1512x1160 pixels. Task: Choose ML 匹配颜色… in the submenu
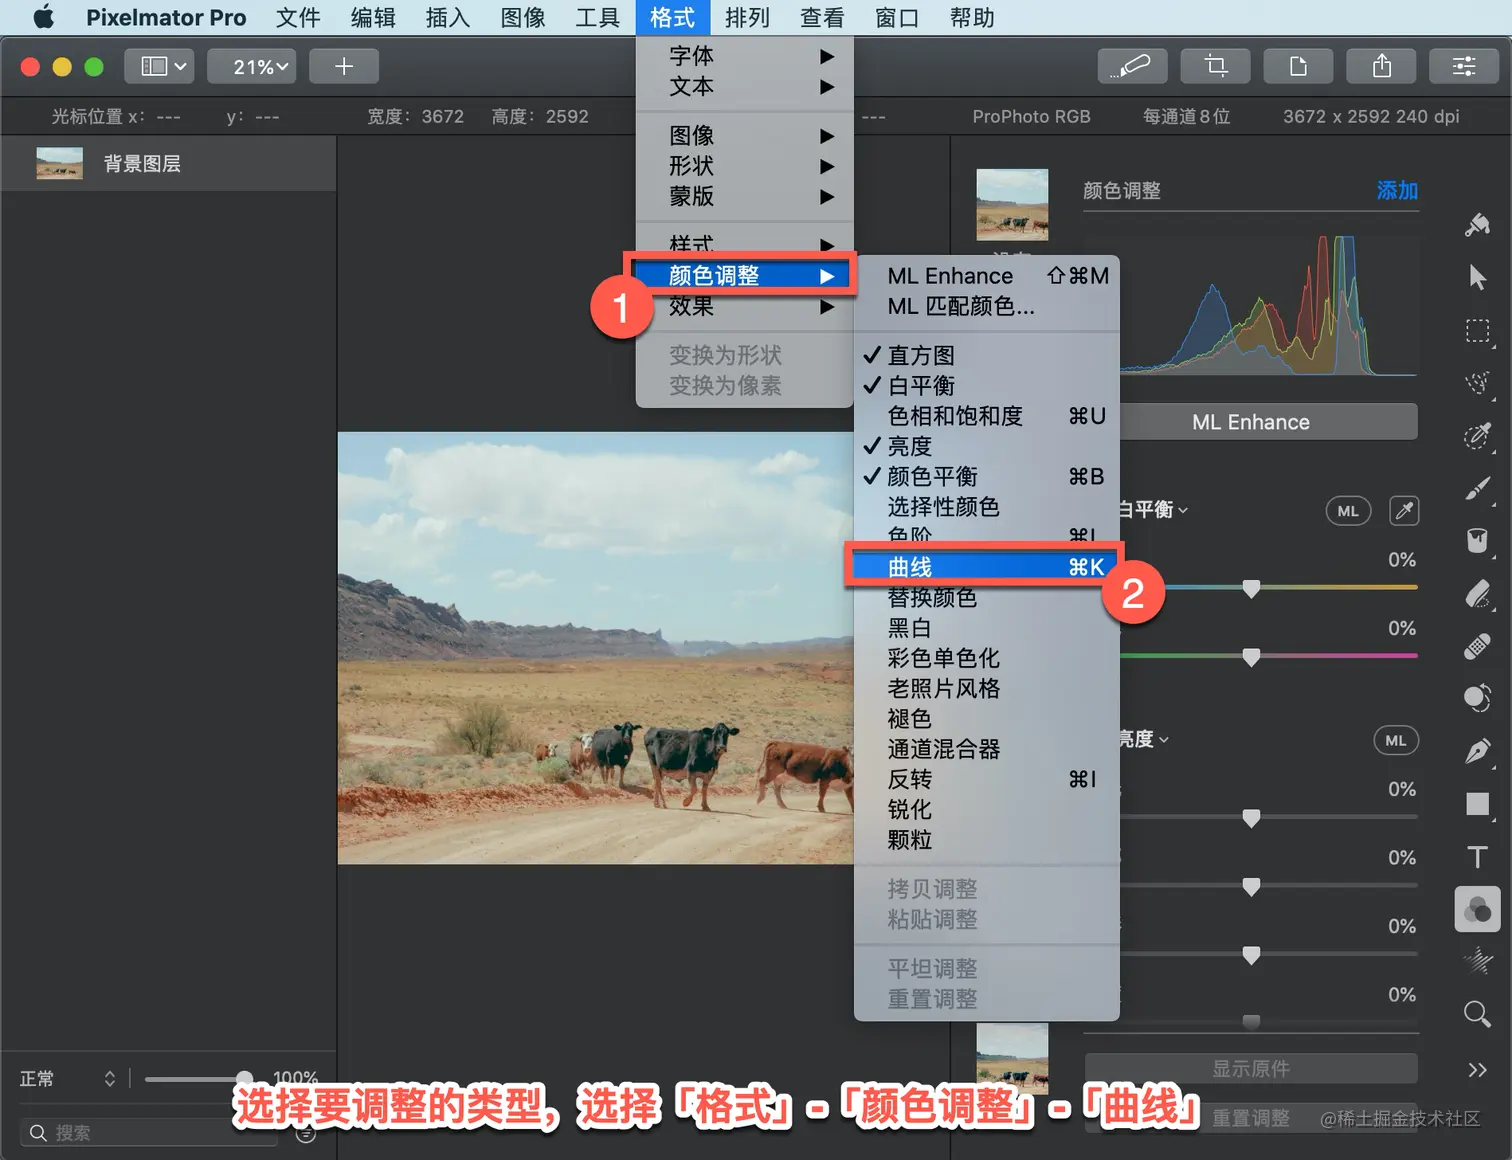tap(986, 306)
